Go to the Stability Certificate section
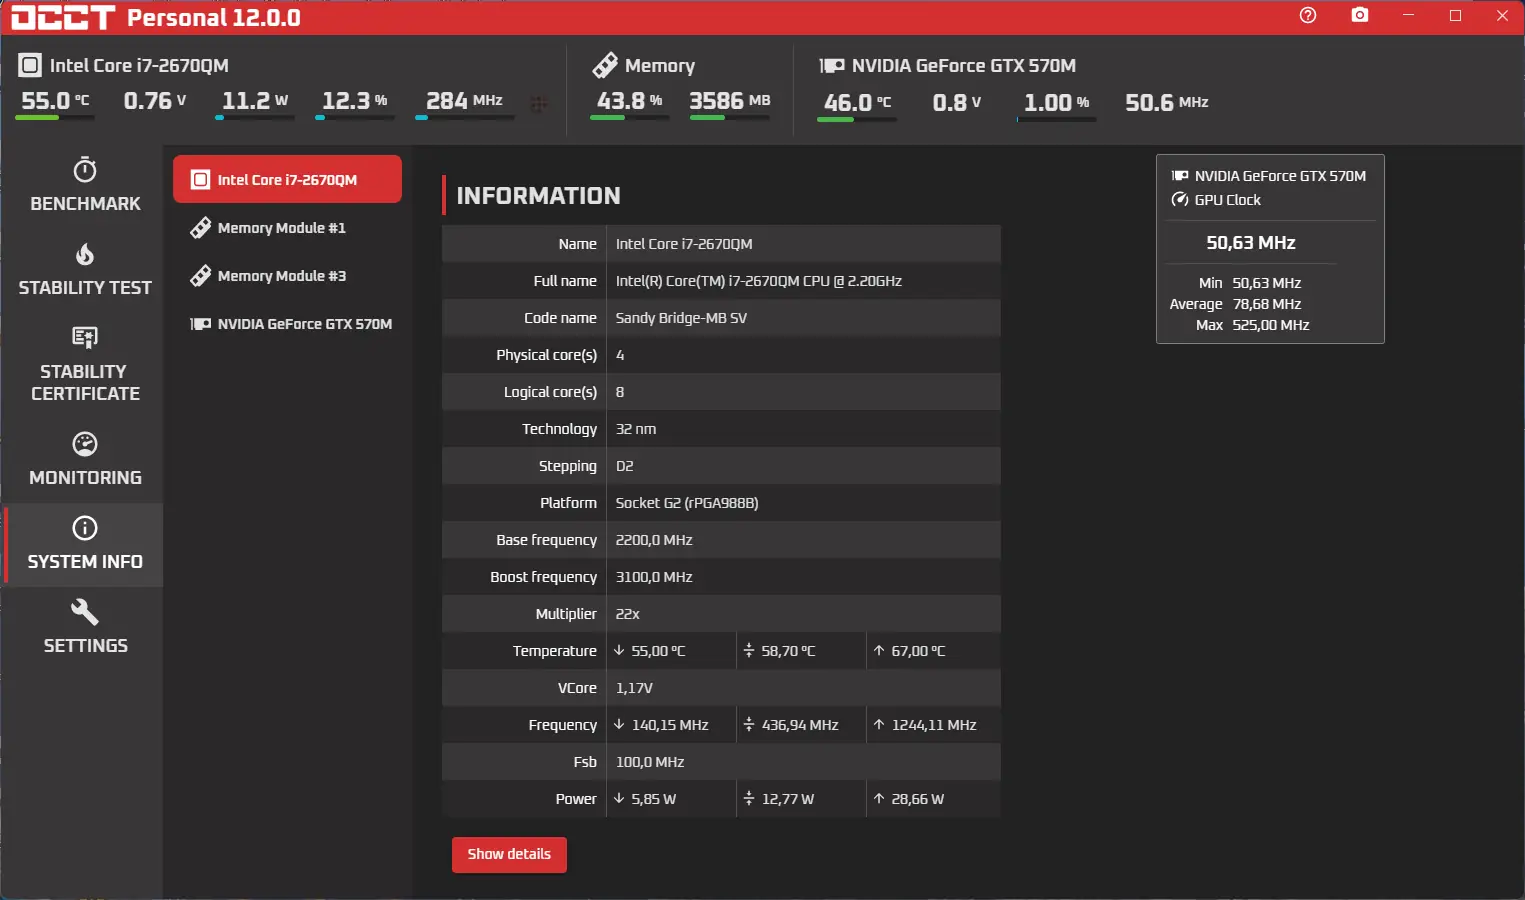This screenshot has height=900, width=1525. coord(85,364)
